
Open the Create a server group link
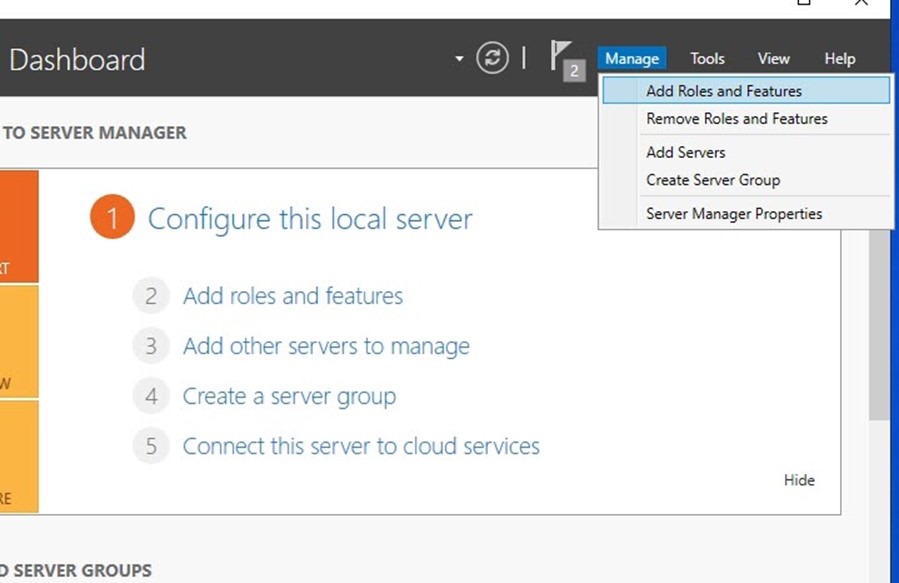click(290, 396)
